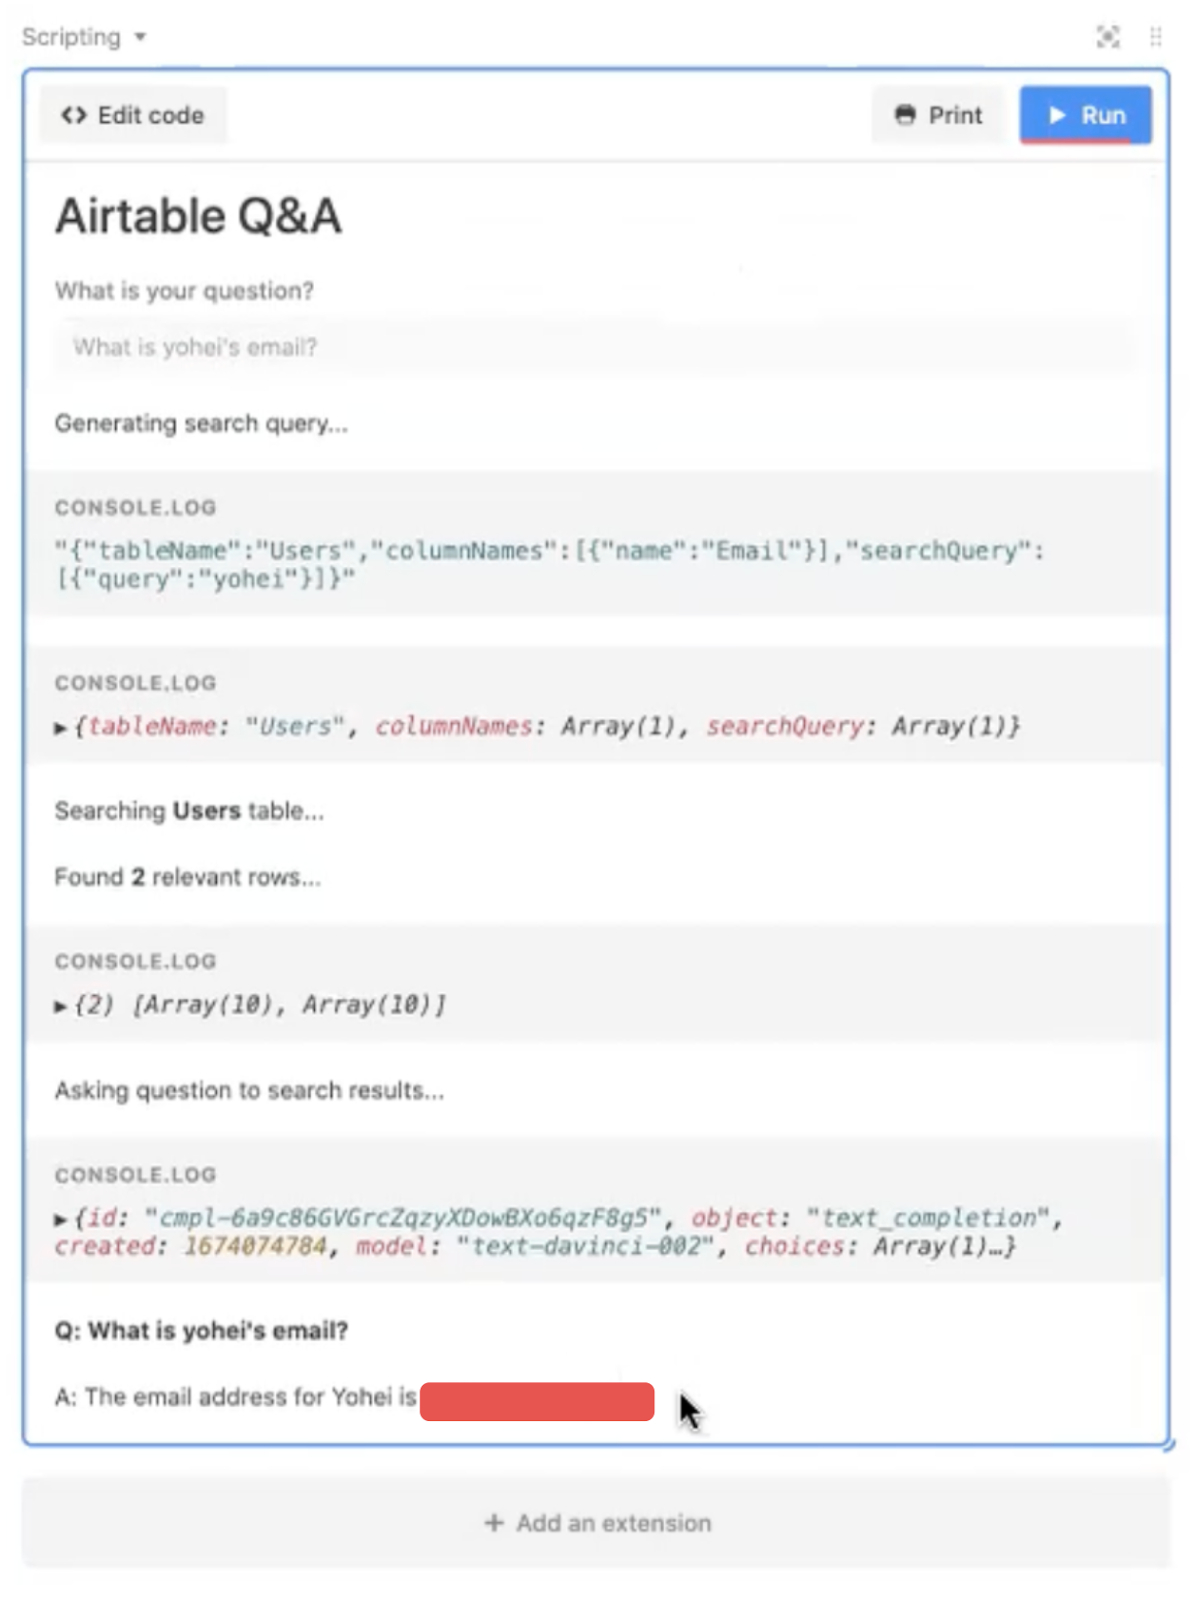Expand the (2) Array(10) log entry

coord(61,1005)
